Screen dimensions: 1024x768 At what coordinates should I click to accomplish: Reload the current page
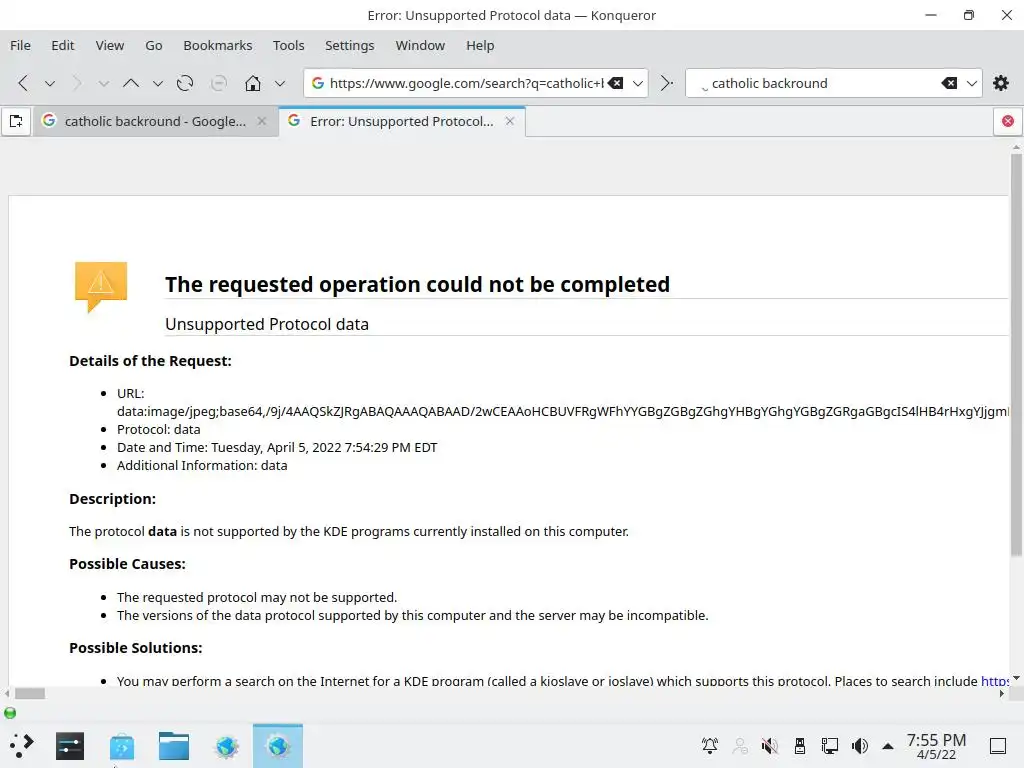point(185,83)
